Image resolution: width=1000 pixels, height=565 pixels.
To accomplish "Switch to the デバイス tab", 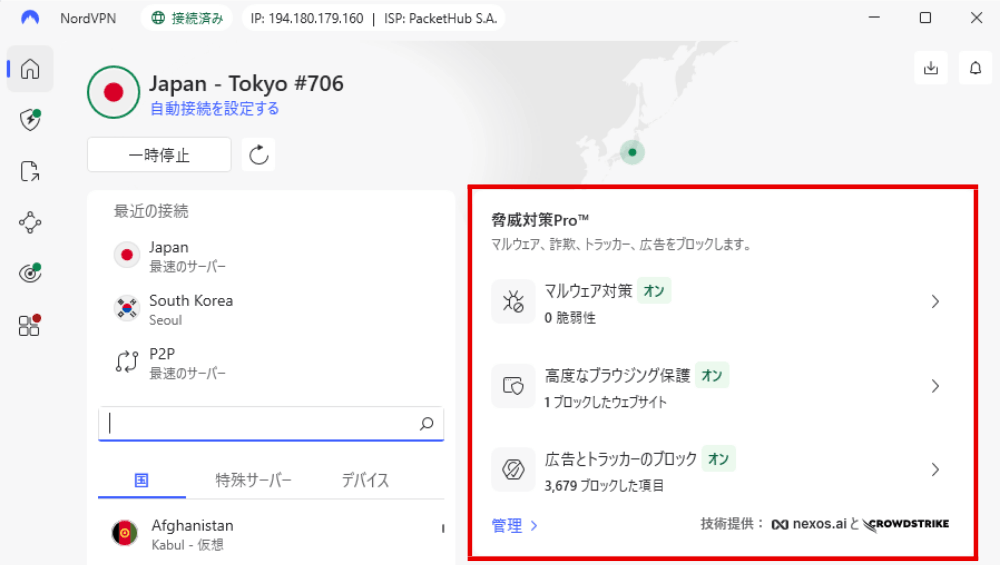I will tap(365, 480).
